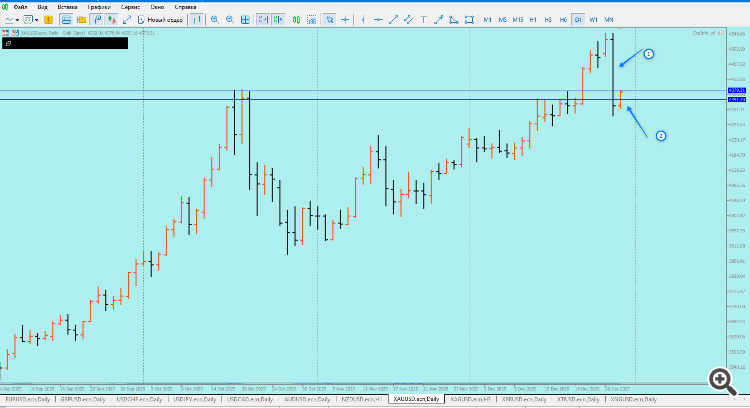Image resolution: width=750 pixels, height=408 pixels.
Task: Toggle the bar chart mode button
Action: coord(196,20)
